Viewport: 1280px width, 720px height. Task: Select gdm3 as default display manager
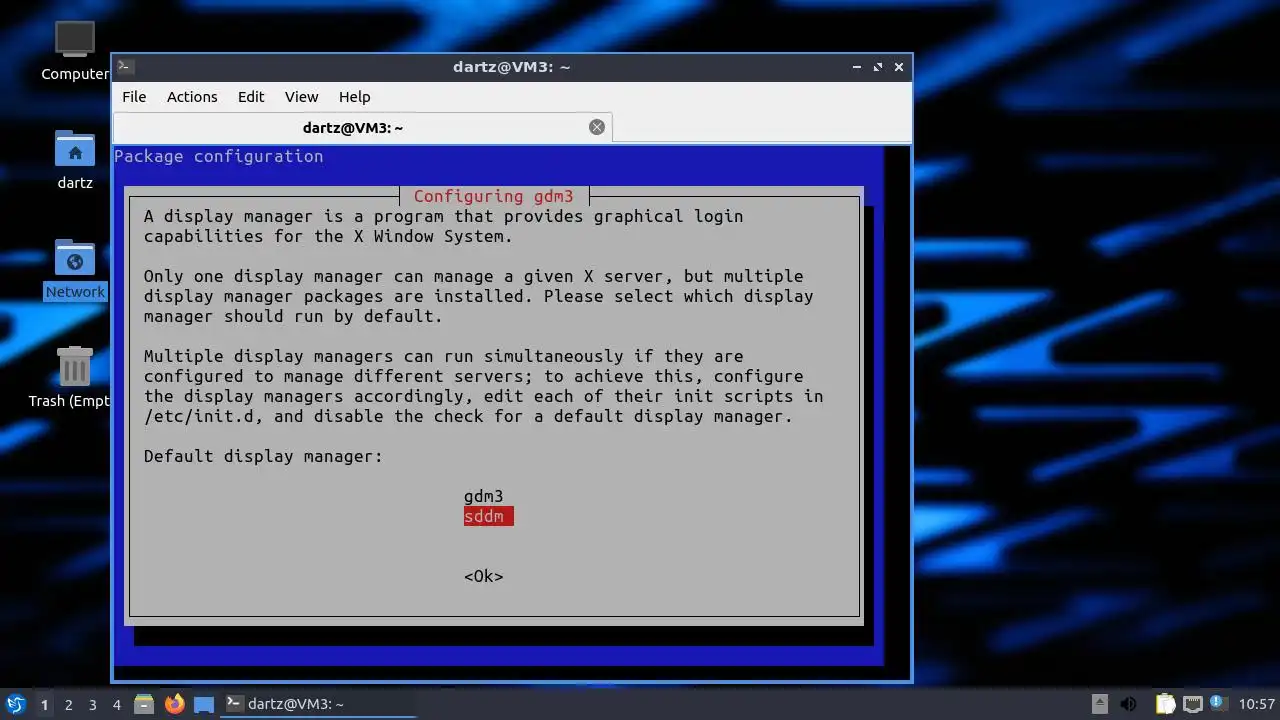click(x=484, y=496)
